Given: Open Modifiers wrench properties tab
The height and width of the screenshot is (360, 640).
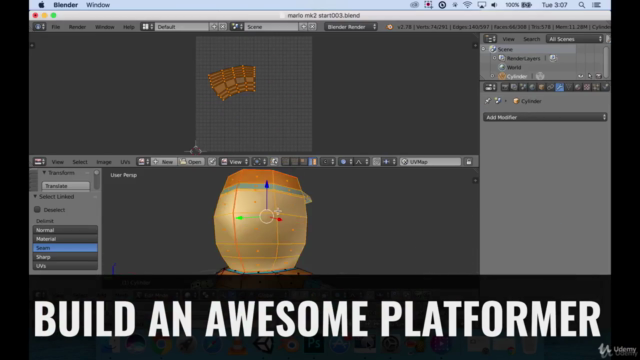Looking at the screenshot, I should pyautogui.click(x=560, y=87).
